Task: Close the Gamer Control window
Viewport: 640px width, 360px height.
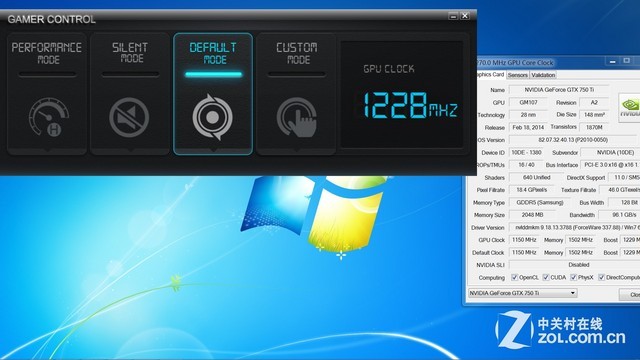Action: (465, 16)
